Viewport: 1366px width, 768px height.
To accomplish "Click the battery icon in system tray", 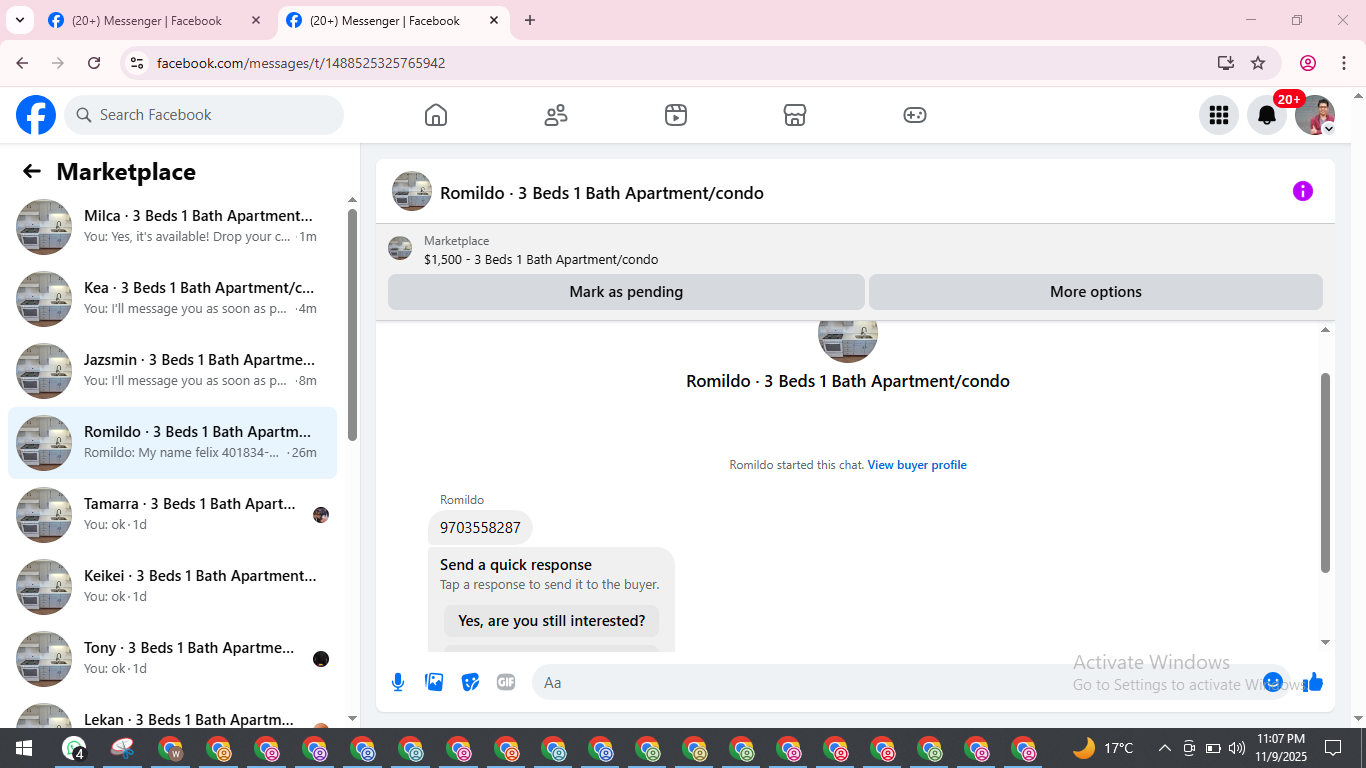I will click(x=1213, y=748).
